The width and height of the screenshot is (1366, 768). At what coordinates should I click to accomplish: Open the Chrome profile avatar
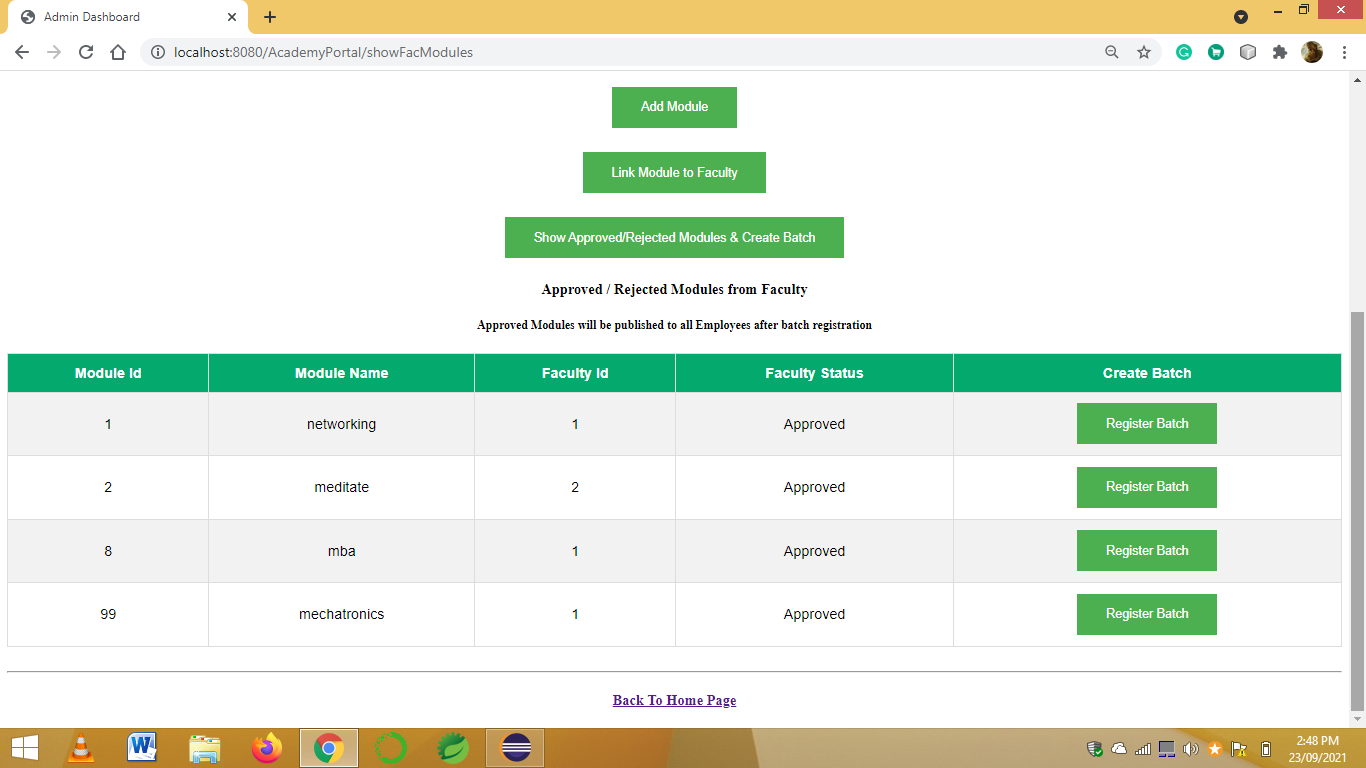click(1312, 52)
